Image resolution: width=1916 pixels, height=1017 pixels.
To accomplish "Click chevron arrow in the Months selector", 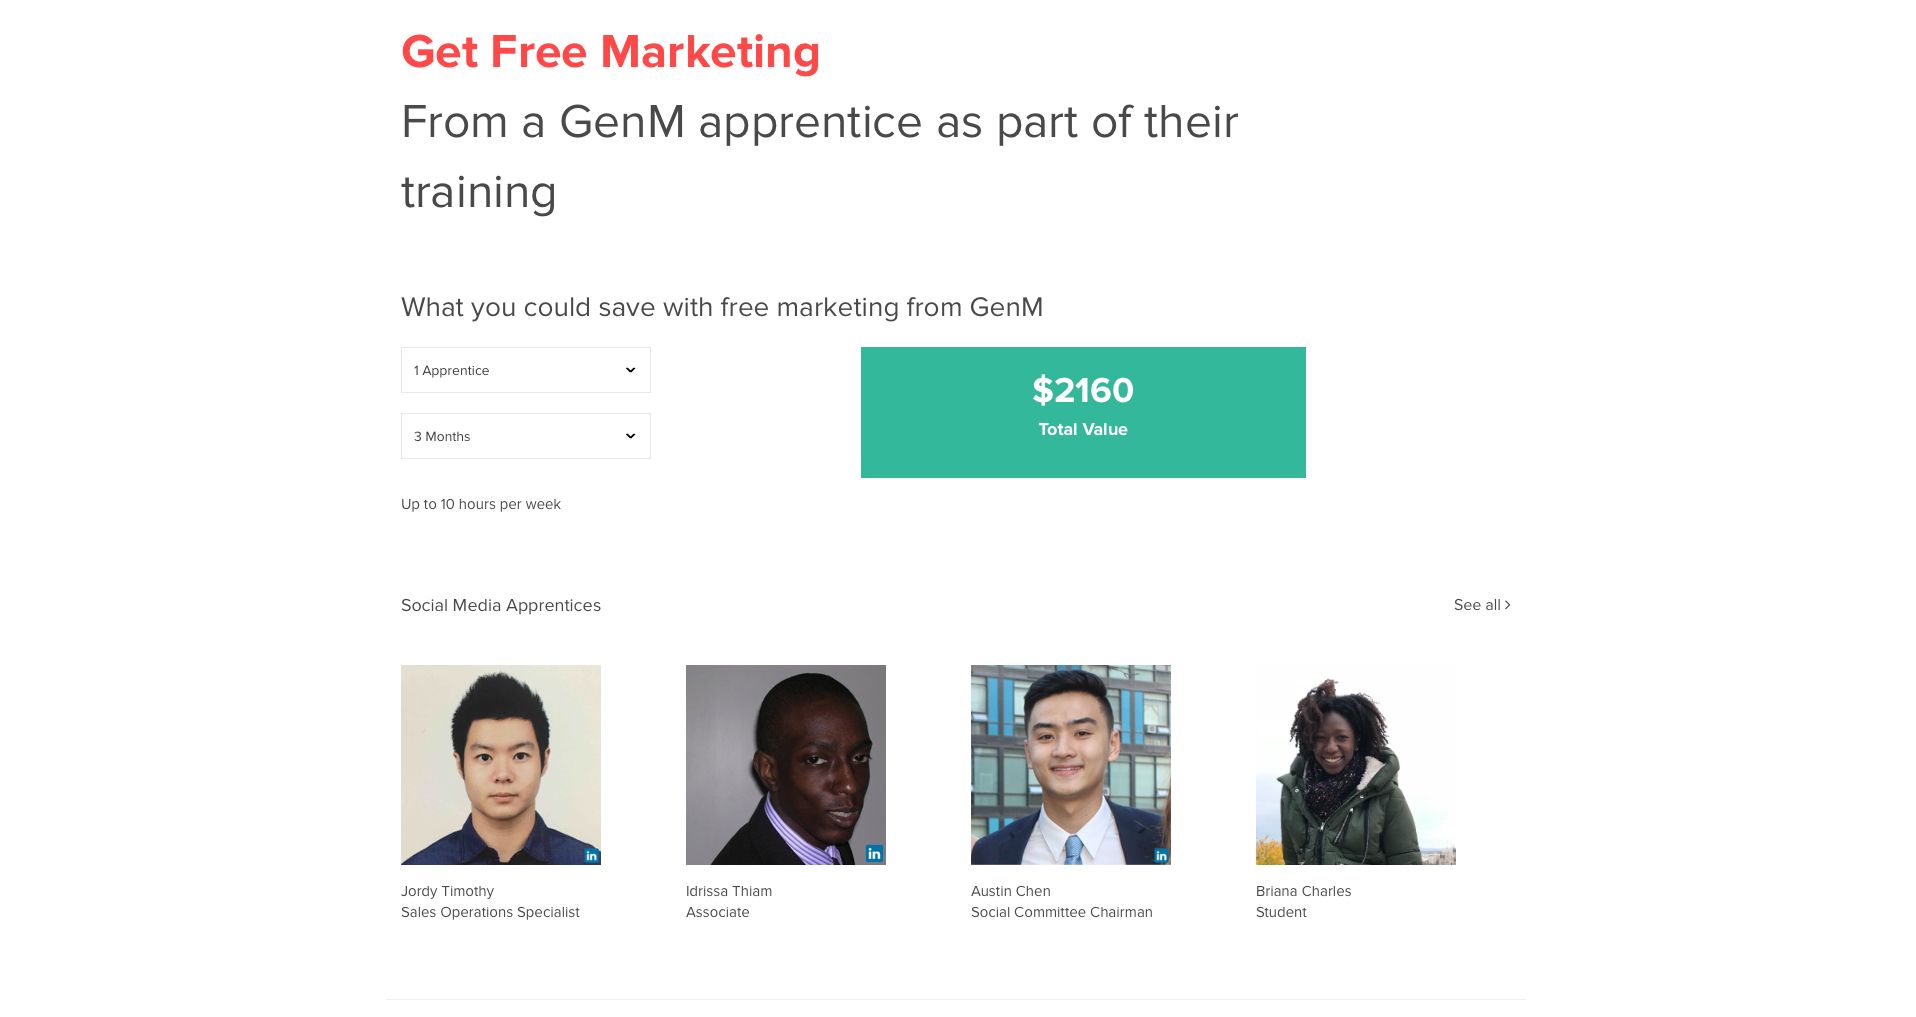I will coord(630,436).
